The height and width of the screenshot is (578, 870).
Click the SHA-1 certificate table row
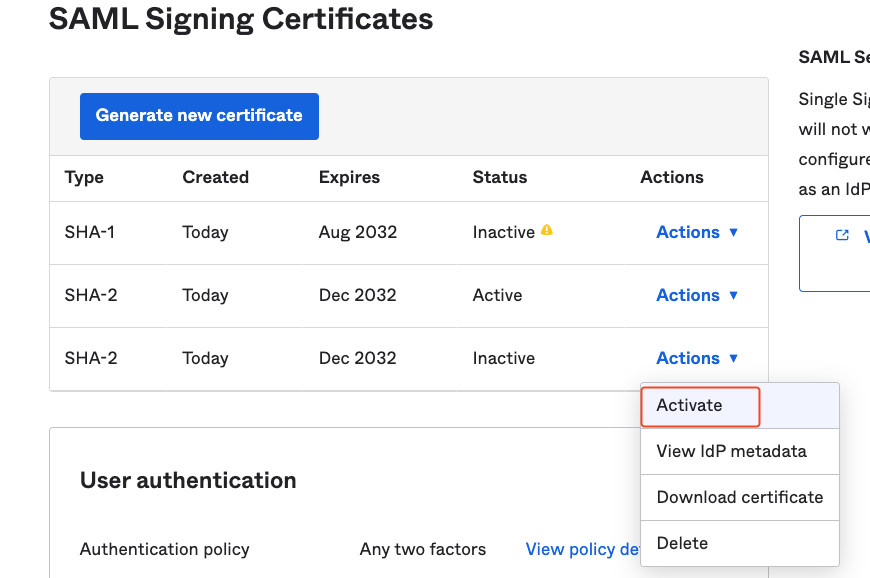pos(300,232)
